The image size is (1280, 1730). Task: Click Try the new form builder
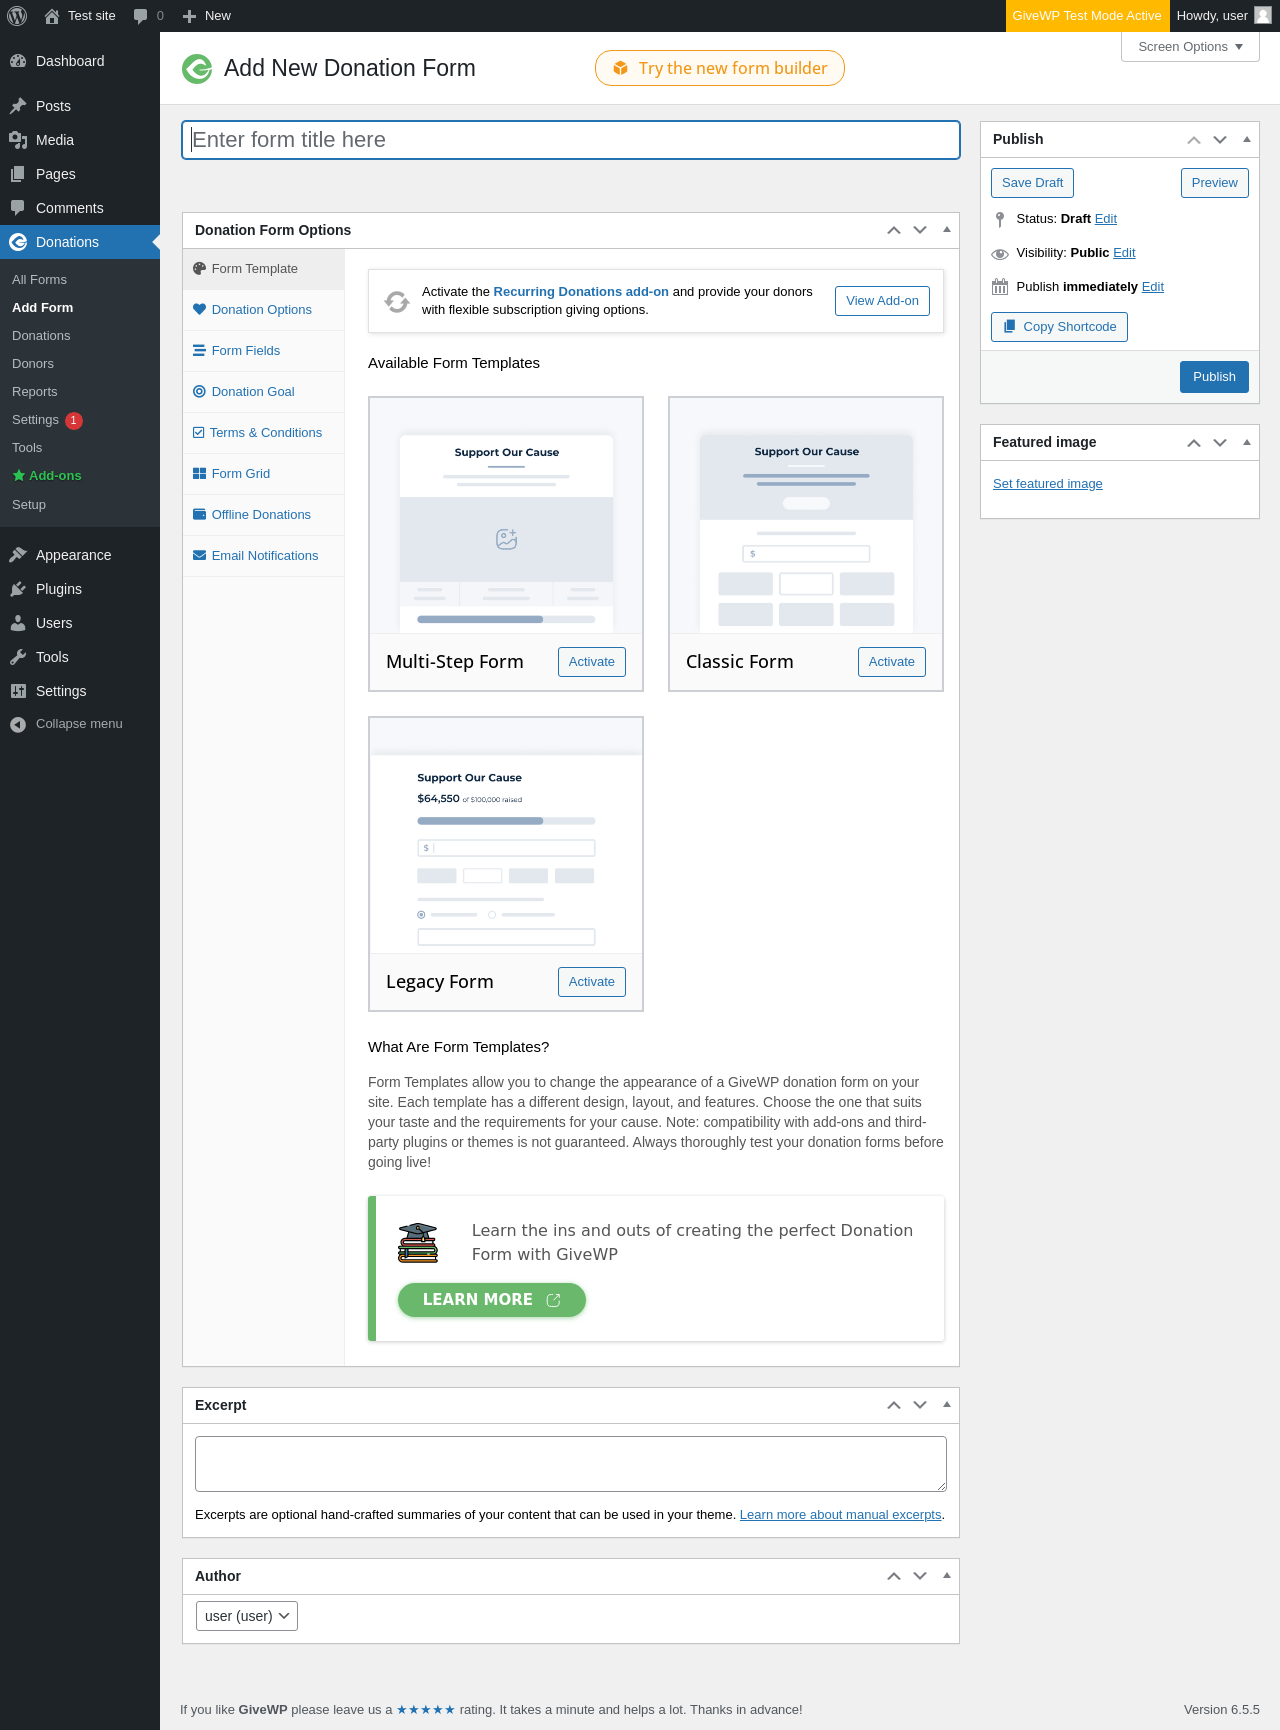tap(720, 68)
